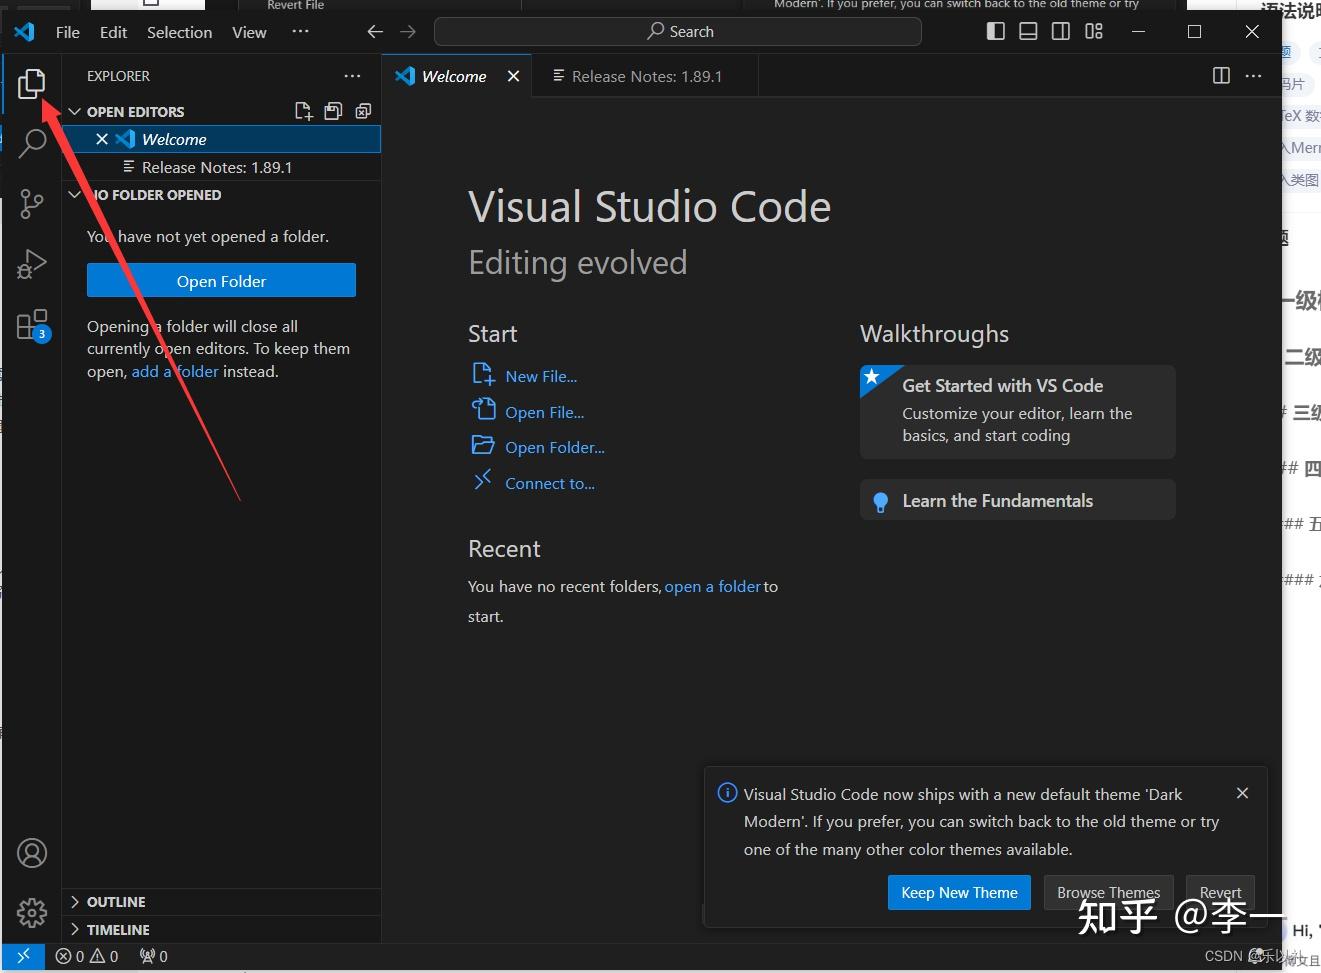Open the Customize Layout control
1321x973 pixels.
pos(1093,31)
